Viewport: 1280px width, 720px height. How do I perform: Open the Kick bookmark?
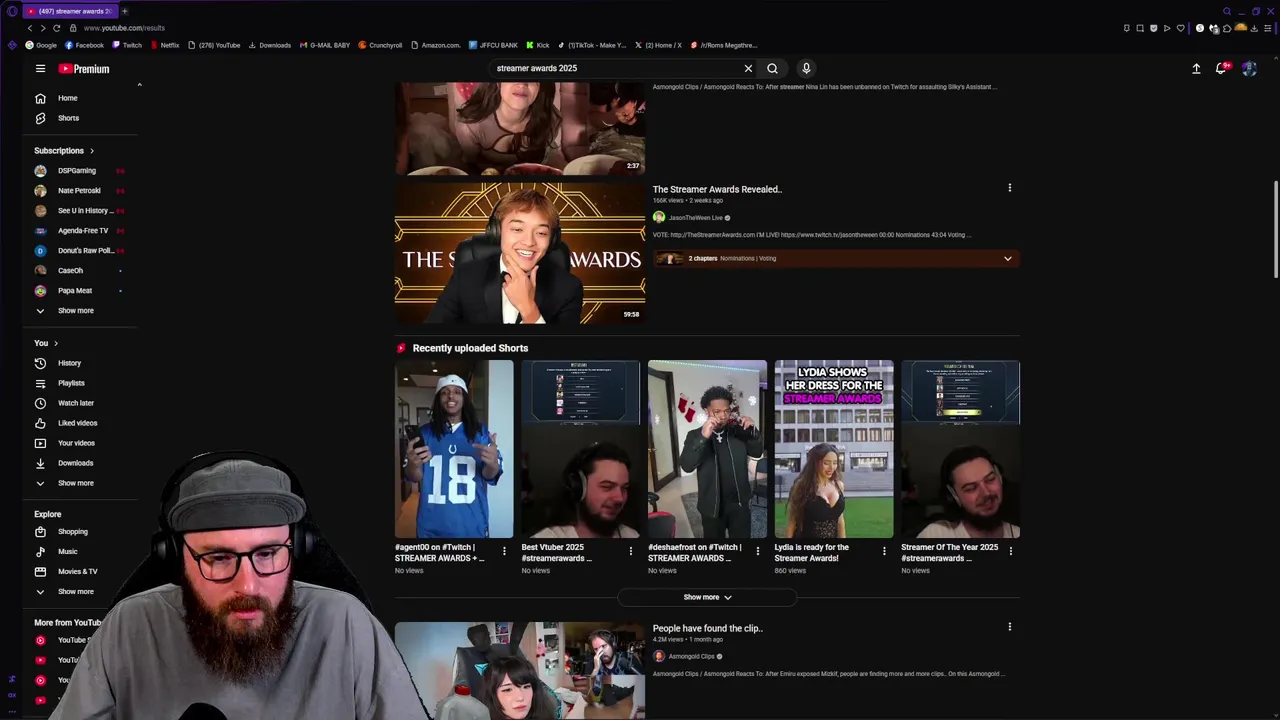click(x=538, y=45)
